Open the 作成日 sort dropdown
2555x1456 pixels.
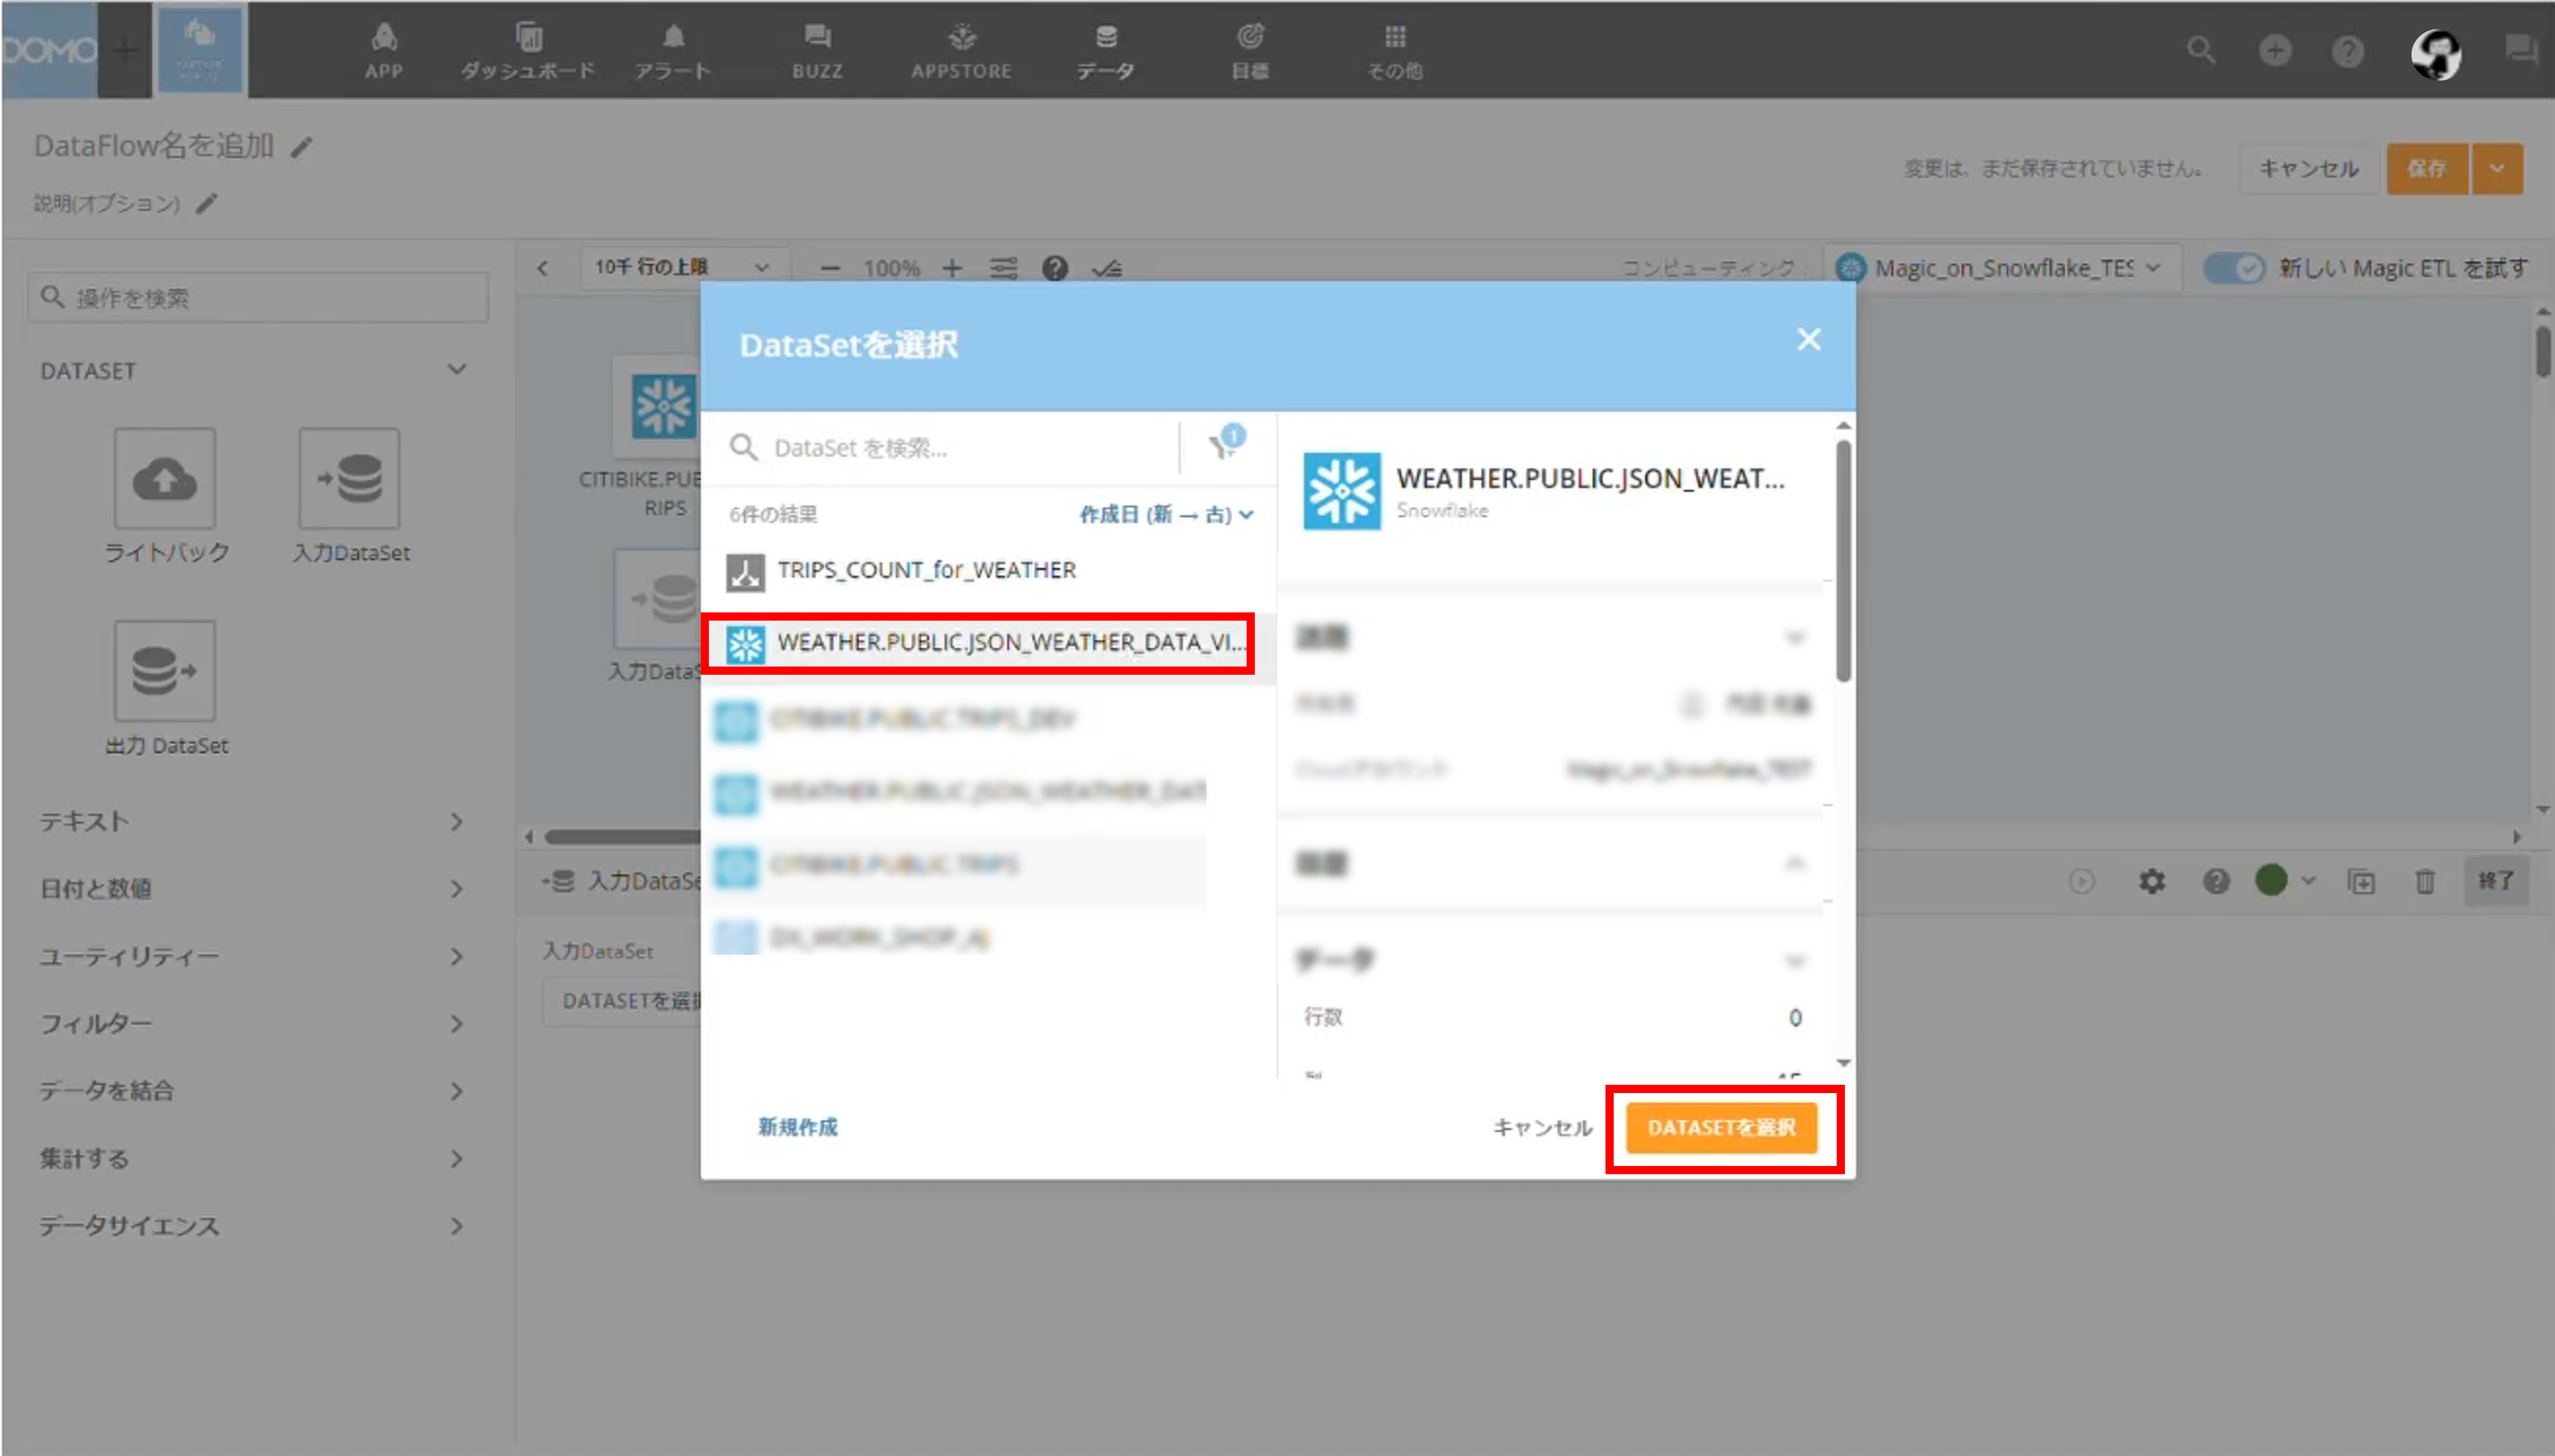click(x=1166, y=514)
